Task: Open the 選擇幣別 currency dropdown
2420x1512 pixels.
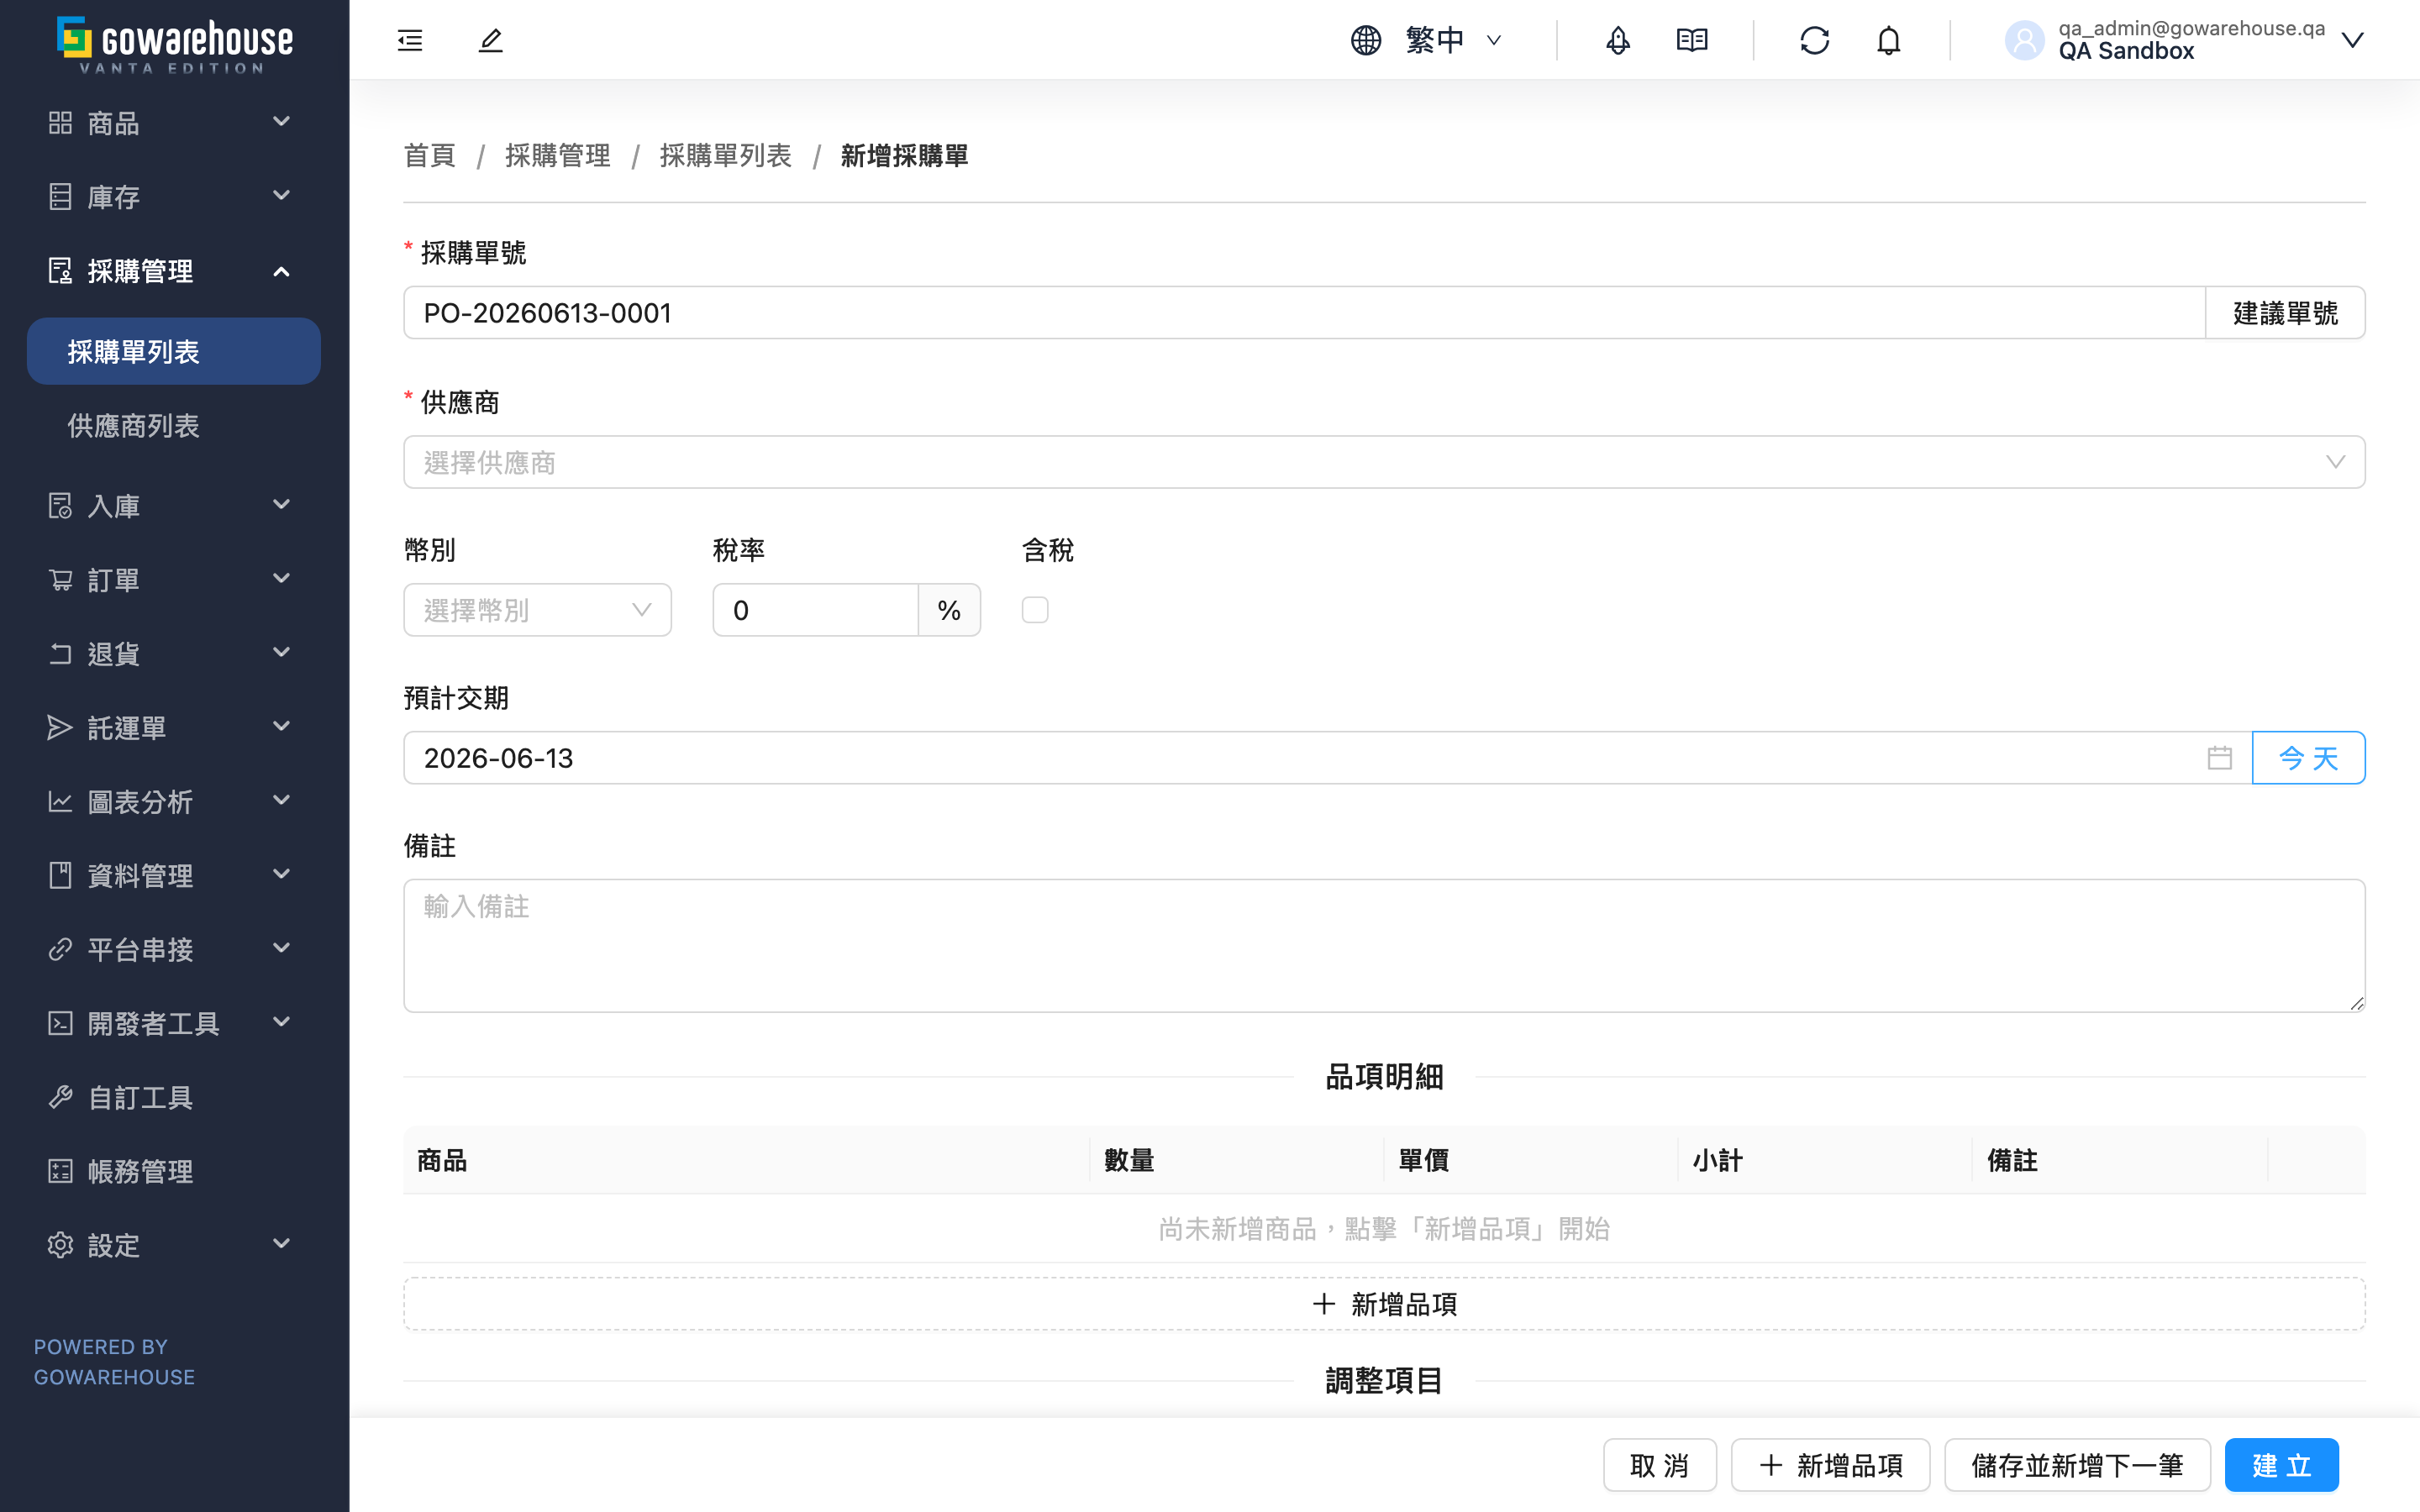Action: tap(537, 610)
